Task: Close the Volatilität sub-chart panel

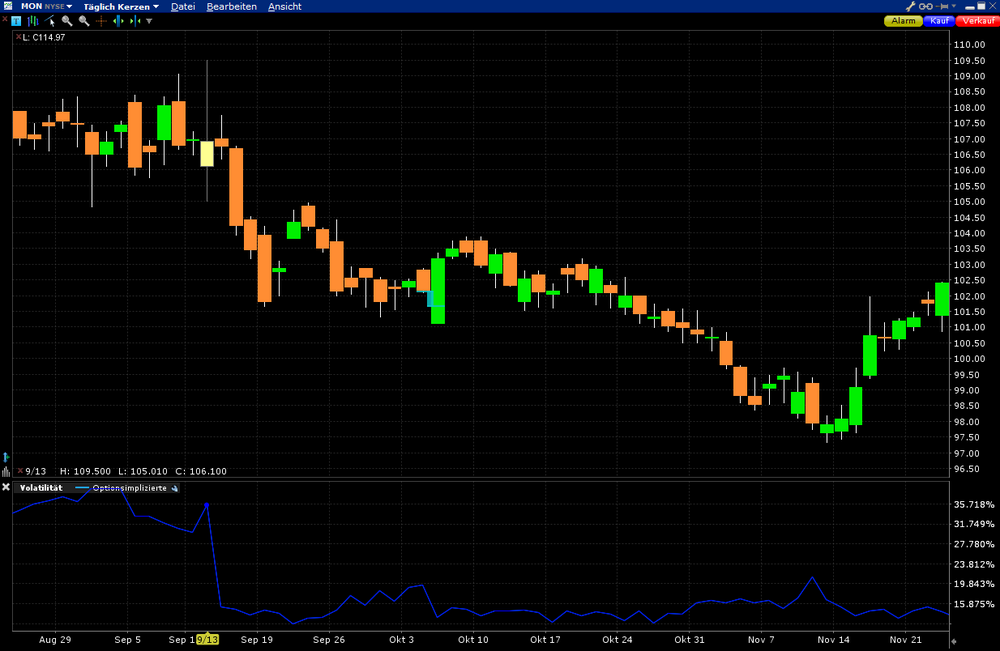Action: (x=6, y=487)
